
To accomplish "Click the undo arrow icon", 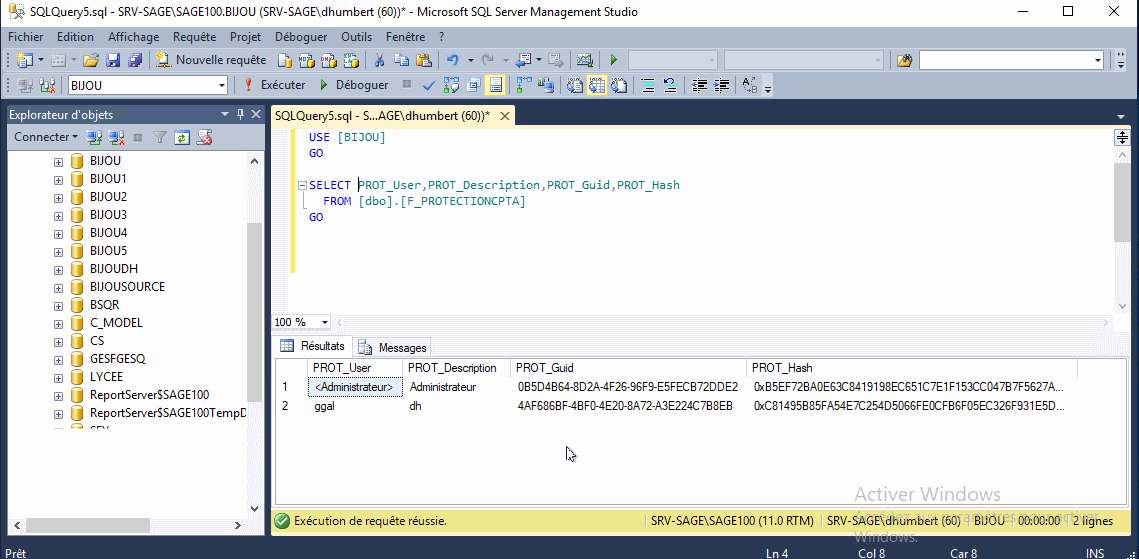I will point(453,60).
